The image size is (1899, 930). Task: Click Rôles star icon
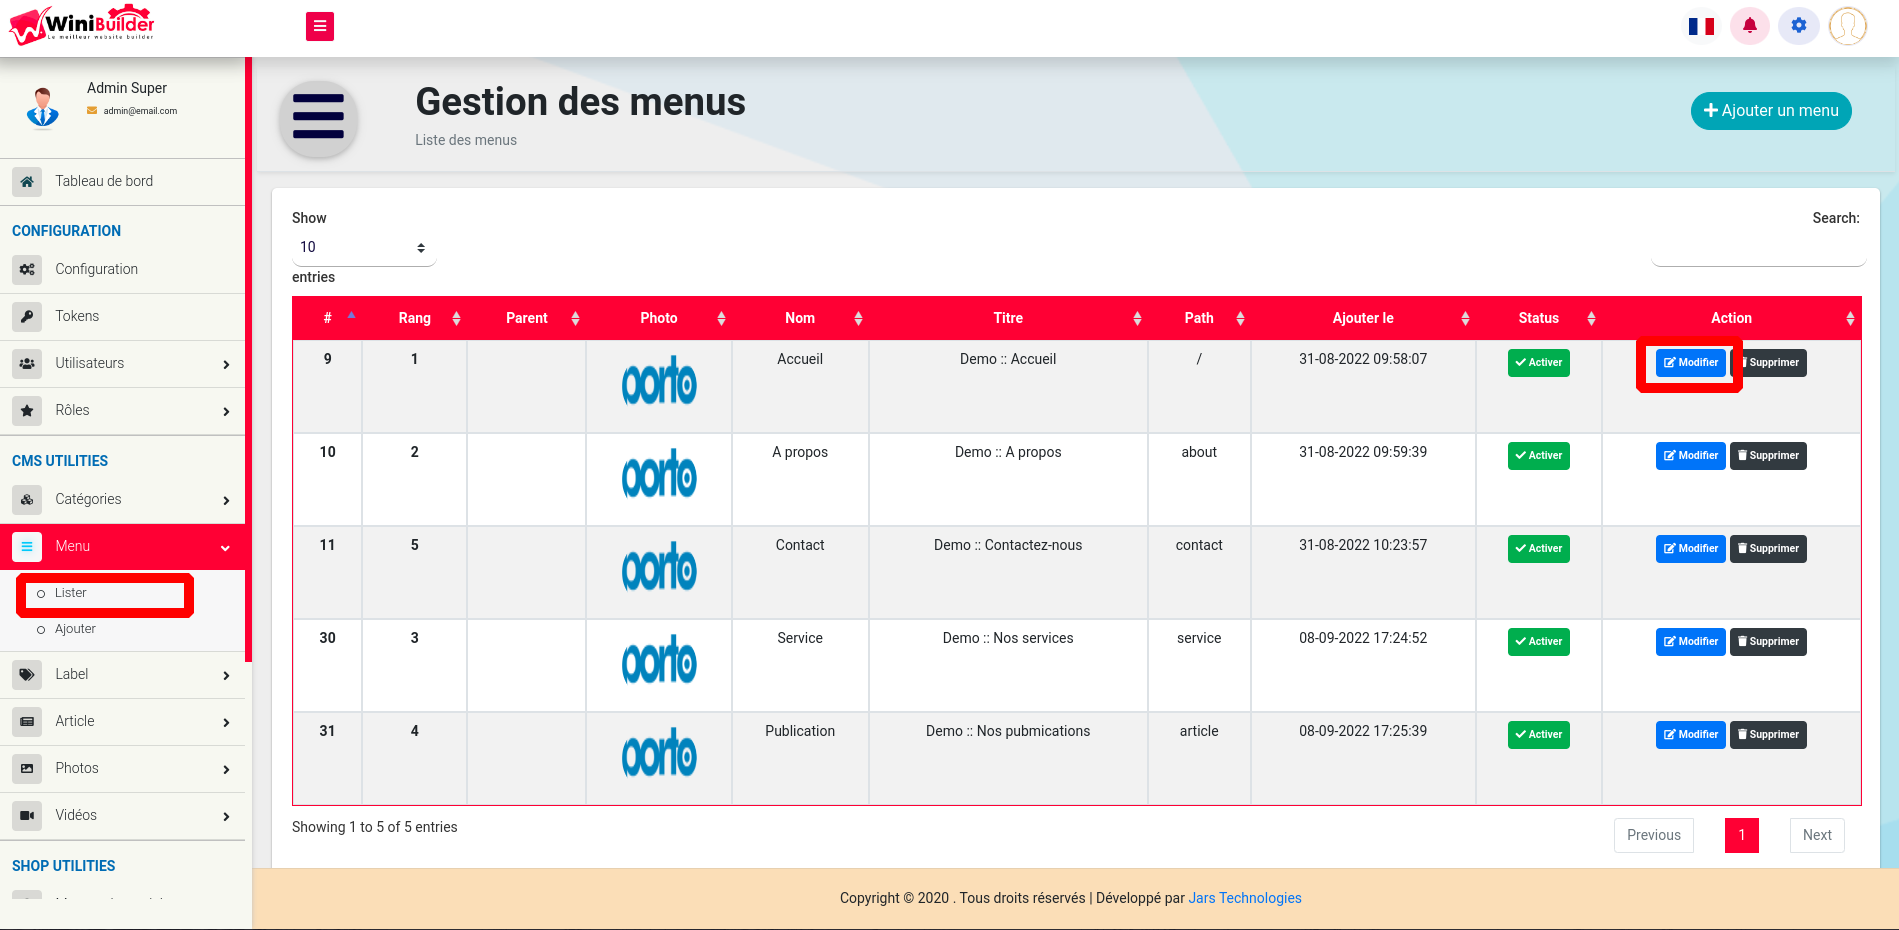(x=27, y=411)
